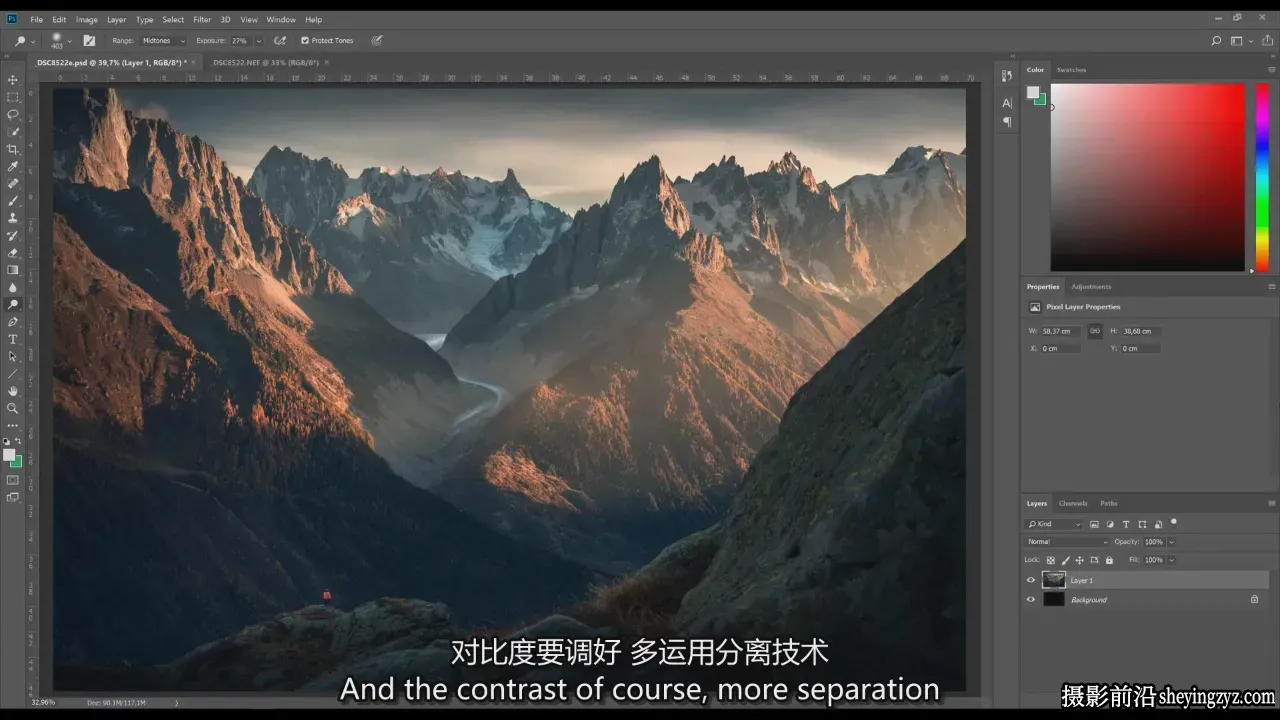
Task: Switch to the Channels tab
Action: pyautogui.click(x=1073, y=503)
